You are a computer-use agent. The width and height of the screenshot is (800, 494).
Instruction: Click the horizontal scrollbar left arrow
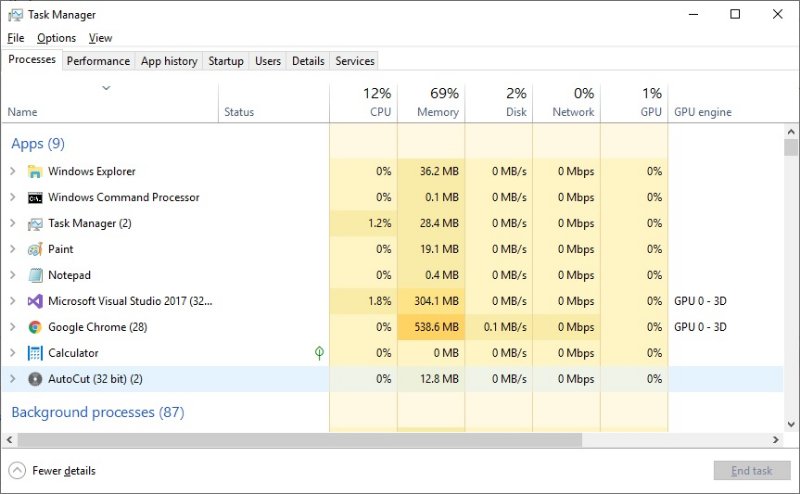point(9,439)
